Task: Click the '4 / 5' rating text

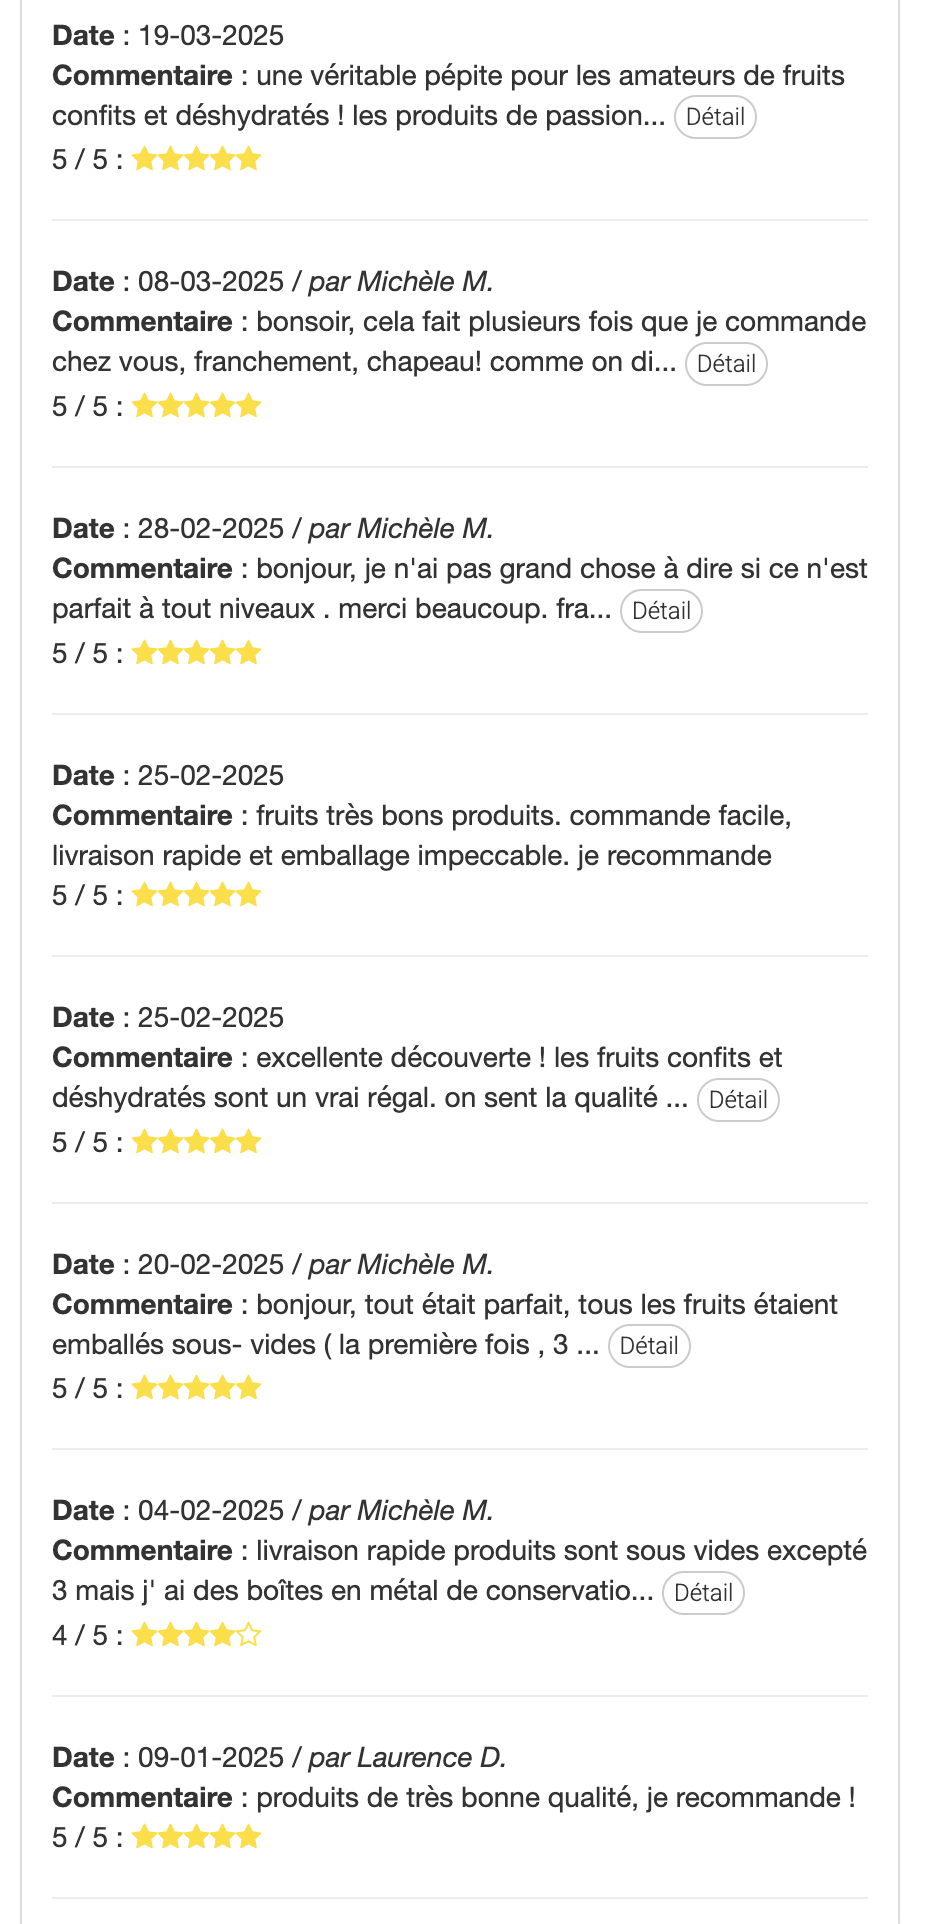Action: coord(80,1635)
